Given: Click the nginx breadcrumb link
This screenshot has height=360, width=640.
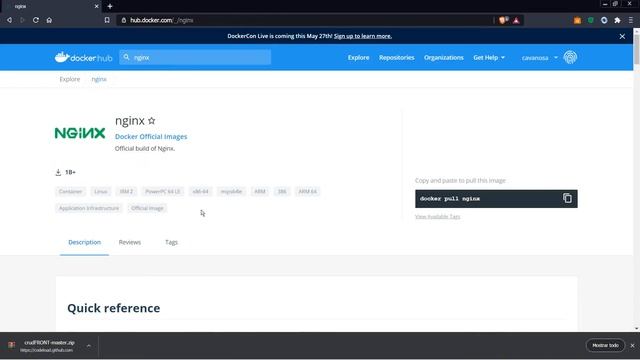Looking at the screenshot, I should click(99, 79).
